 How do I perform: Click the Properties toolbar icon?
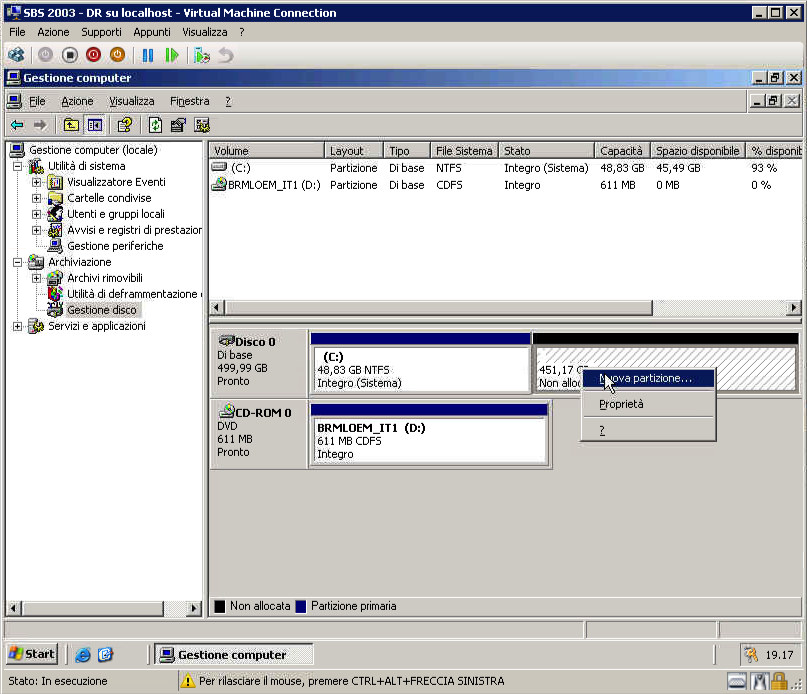(178, 125)
